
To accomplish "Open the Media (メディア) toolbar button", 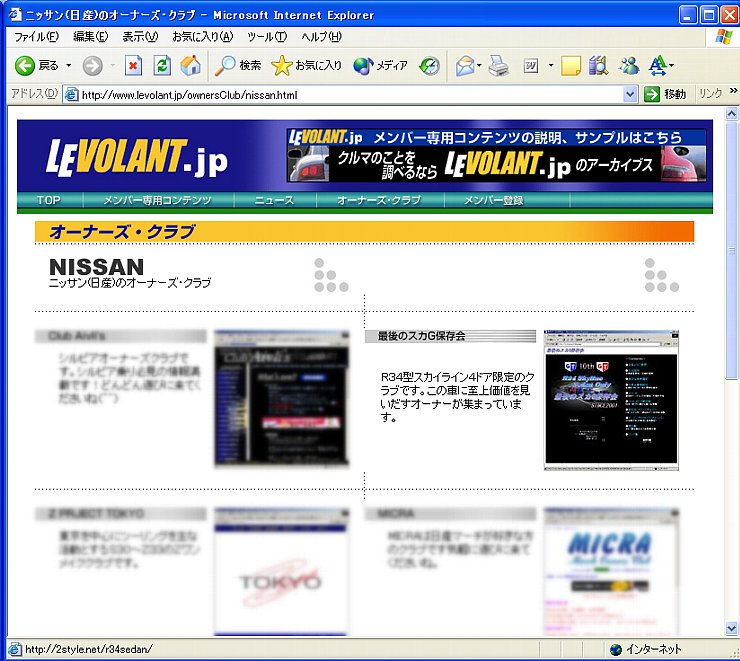I will [380, 66].
